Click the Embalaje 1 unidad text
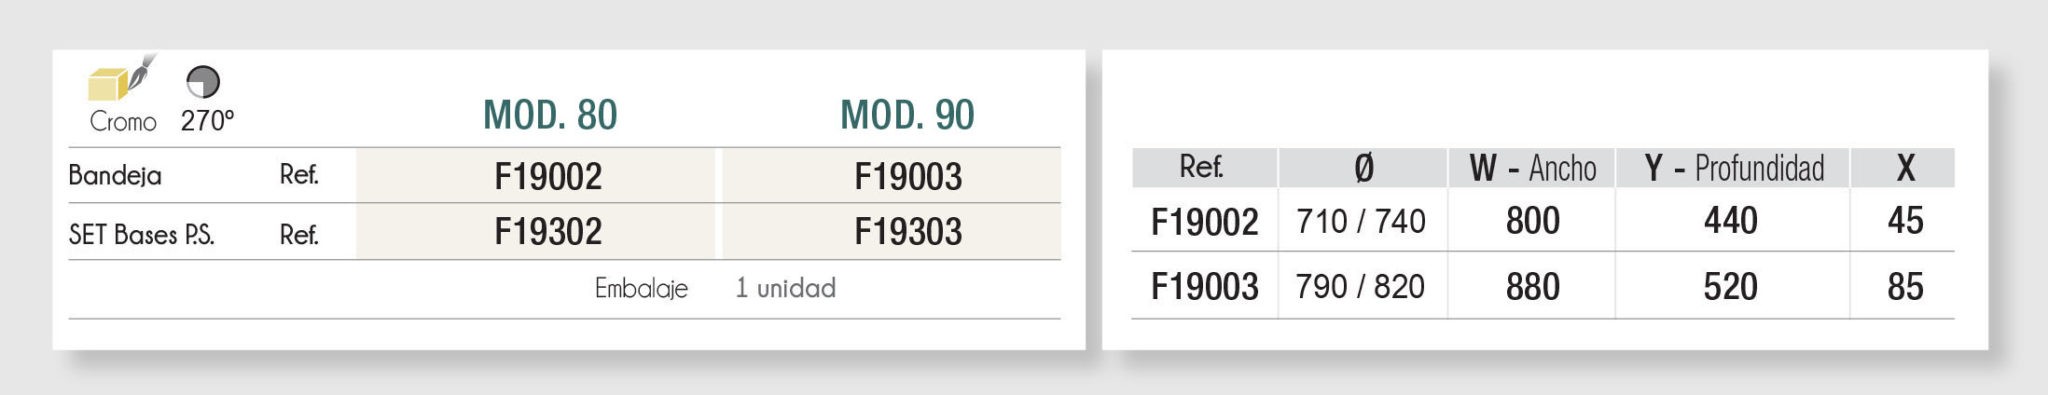The height and width of the screenshot is (395, 2048). (715, 289)
